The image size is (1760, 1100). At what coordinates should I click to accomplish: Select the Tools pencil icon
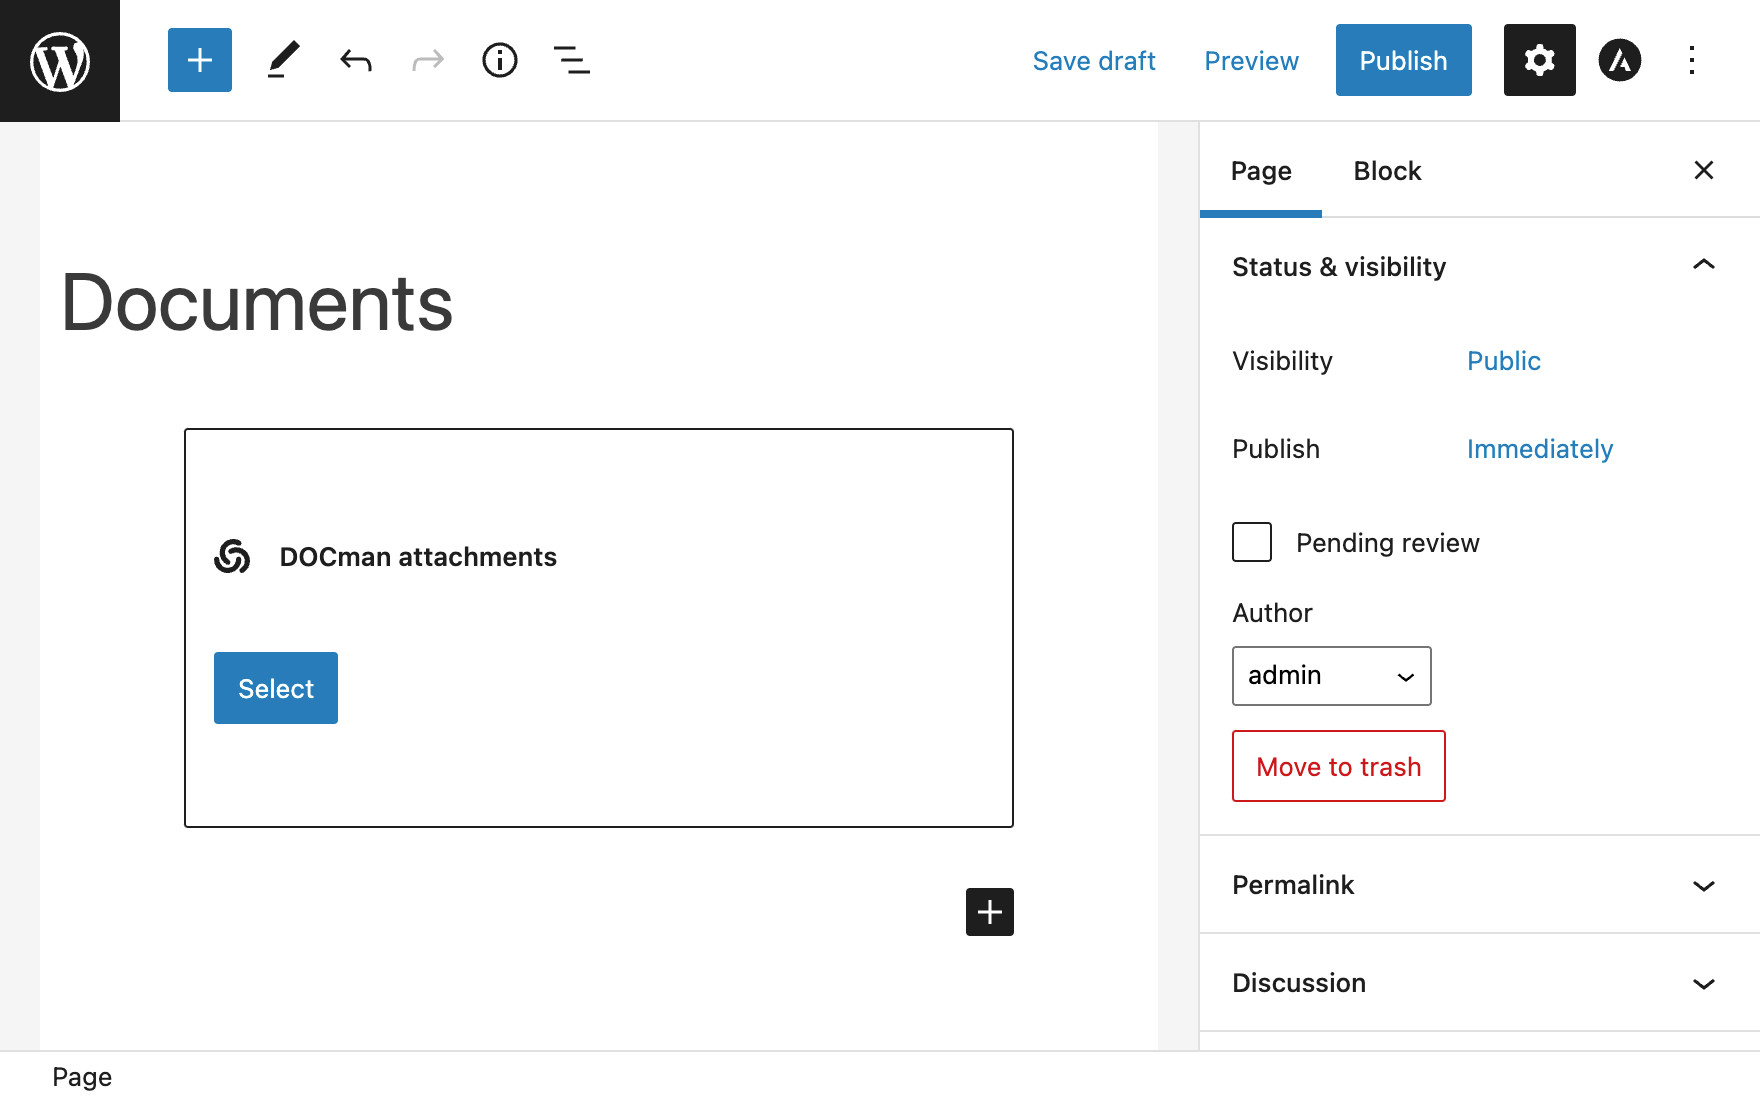(283, 60)
